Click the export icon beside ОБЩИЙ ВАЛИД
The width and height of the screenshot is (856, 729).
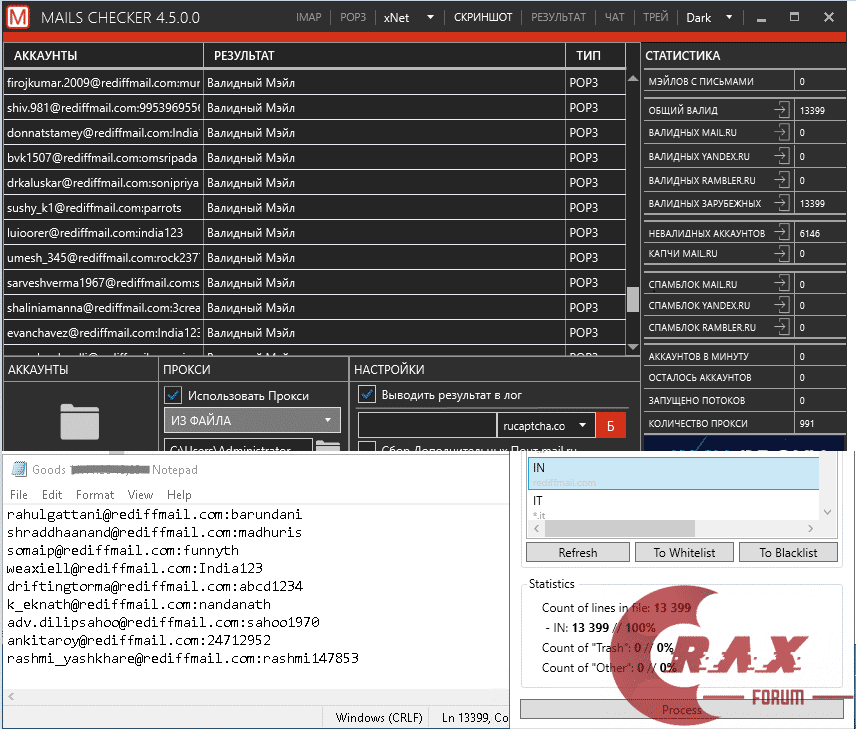780,110
